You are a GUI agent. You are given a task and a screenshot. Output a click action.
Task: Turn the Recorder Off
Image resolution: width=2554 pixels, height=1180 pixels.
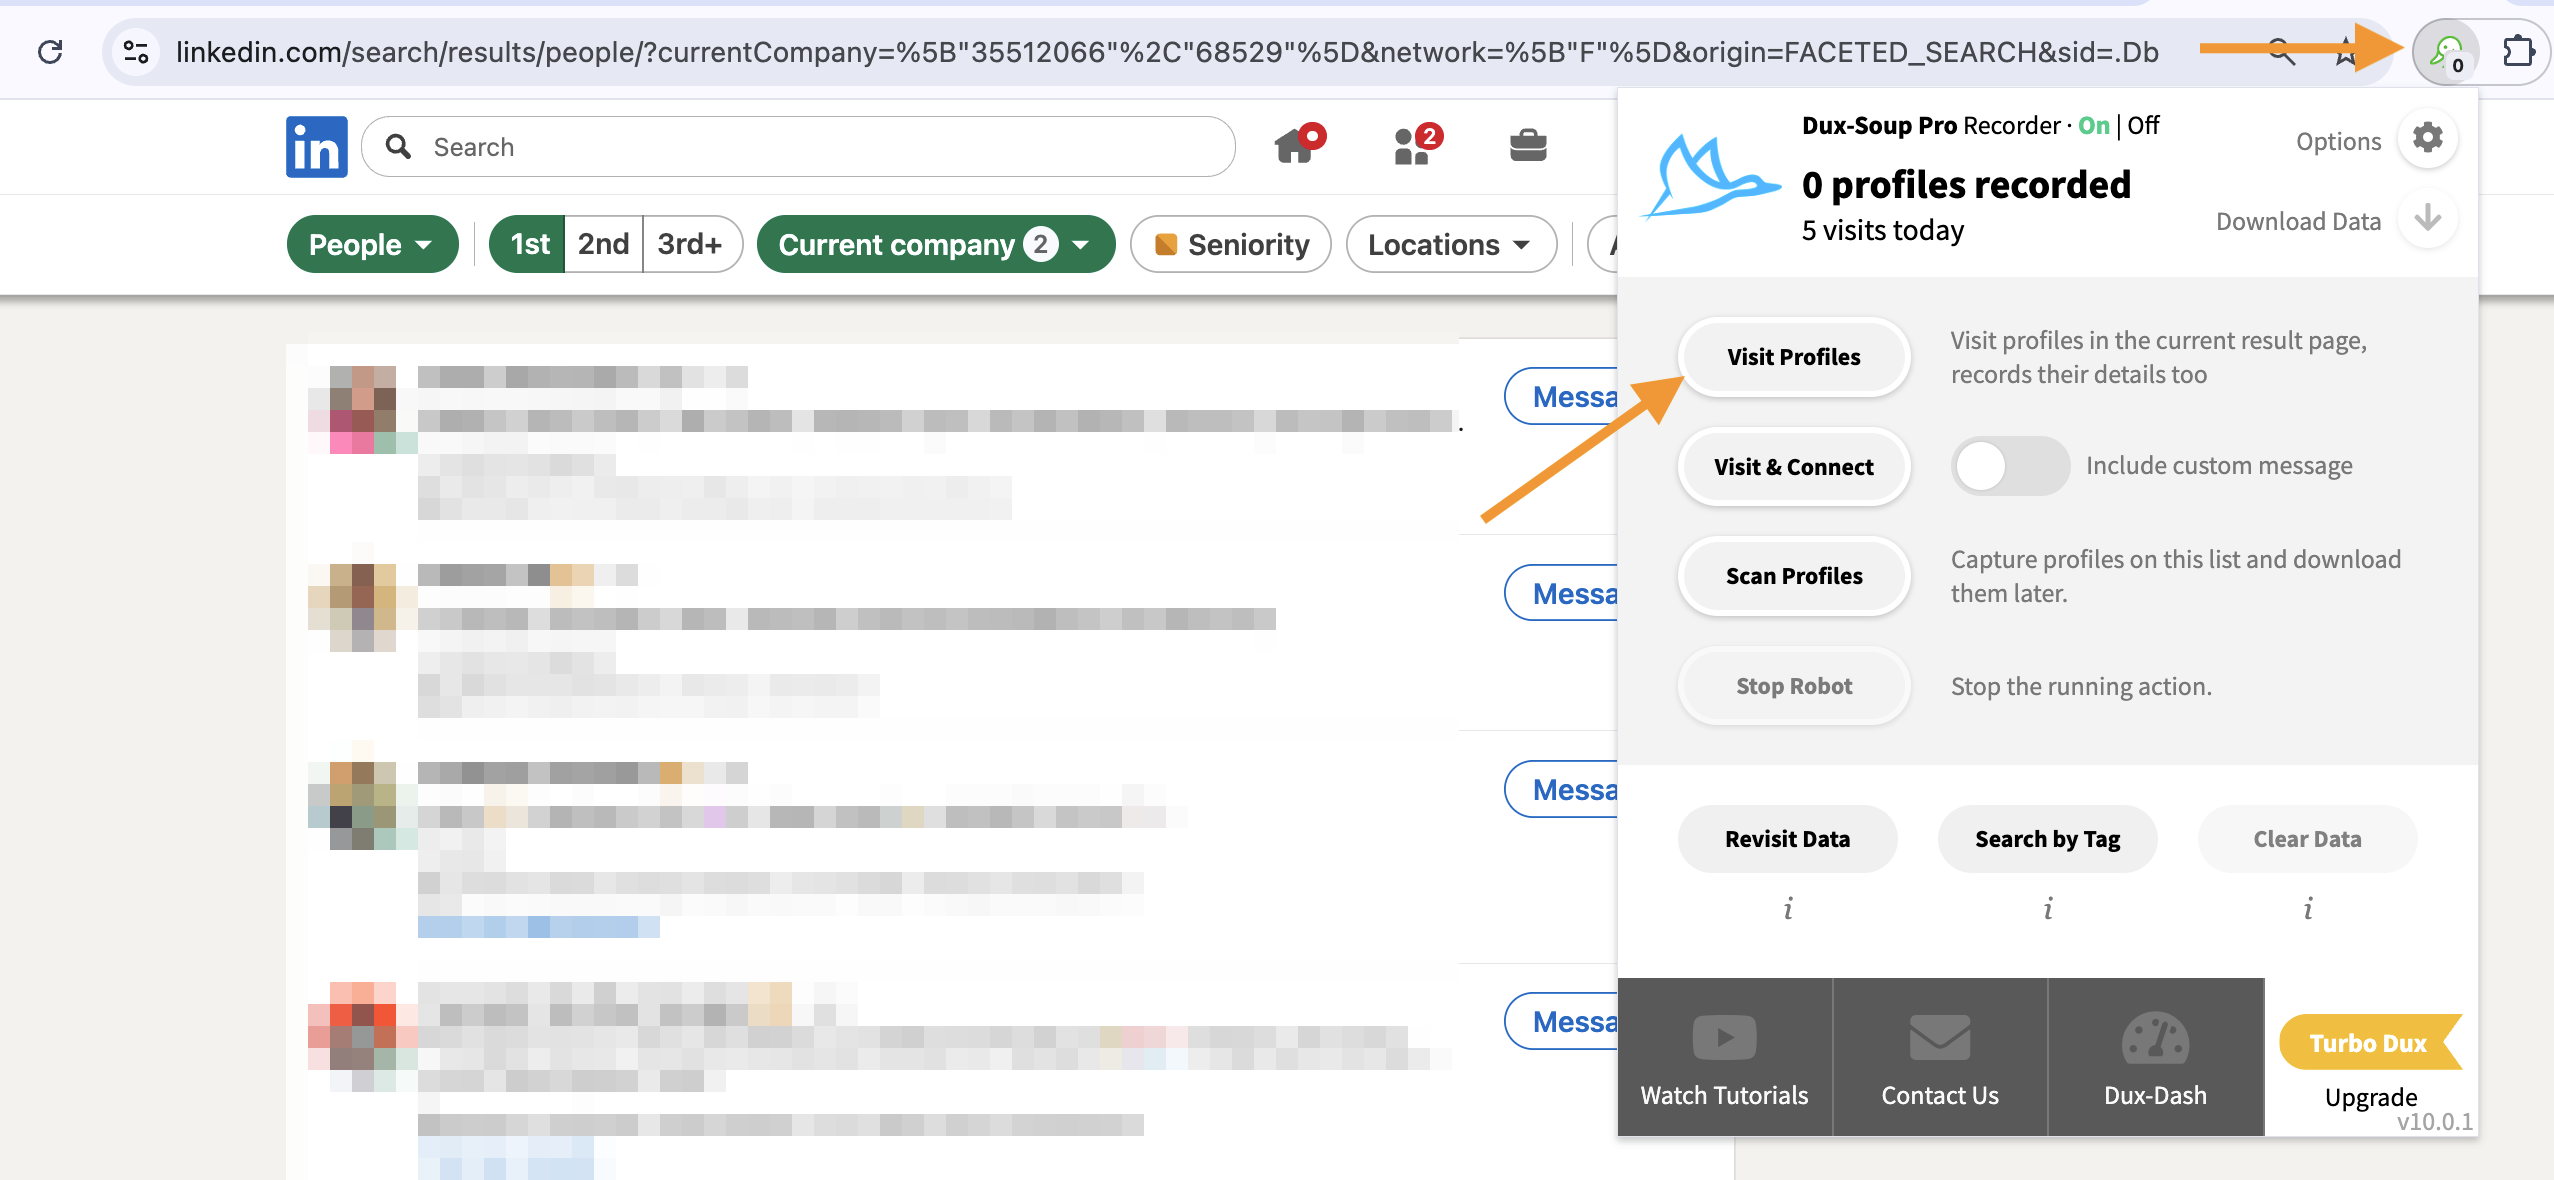click(x=2143, y=126)
